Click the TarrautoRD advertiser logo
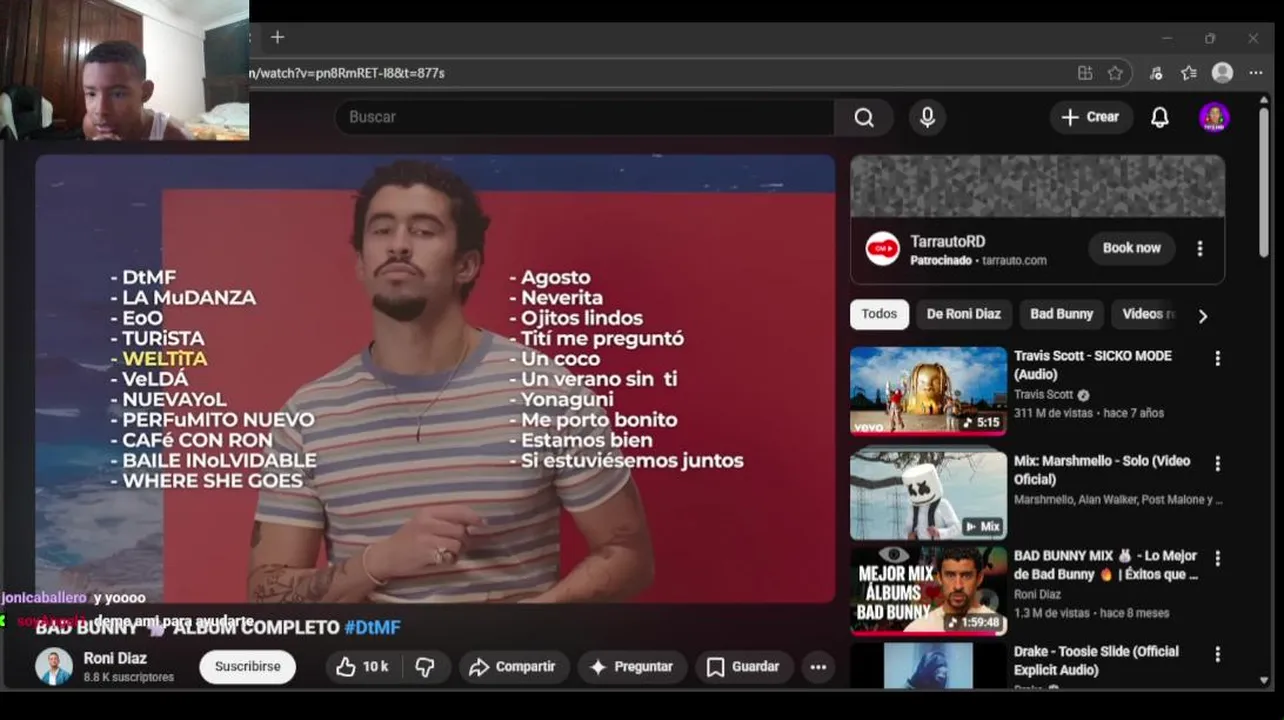The width and height of the screenshot is (1284, 720). click(882, 248)
